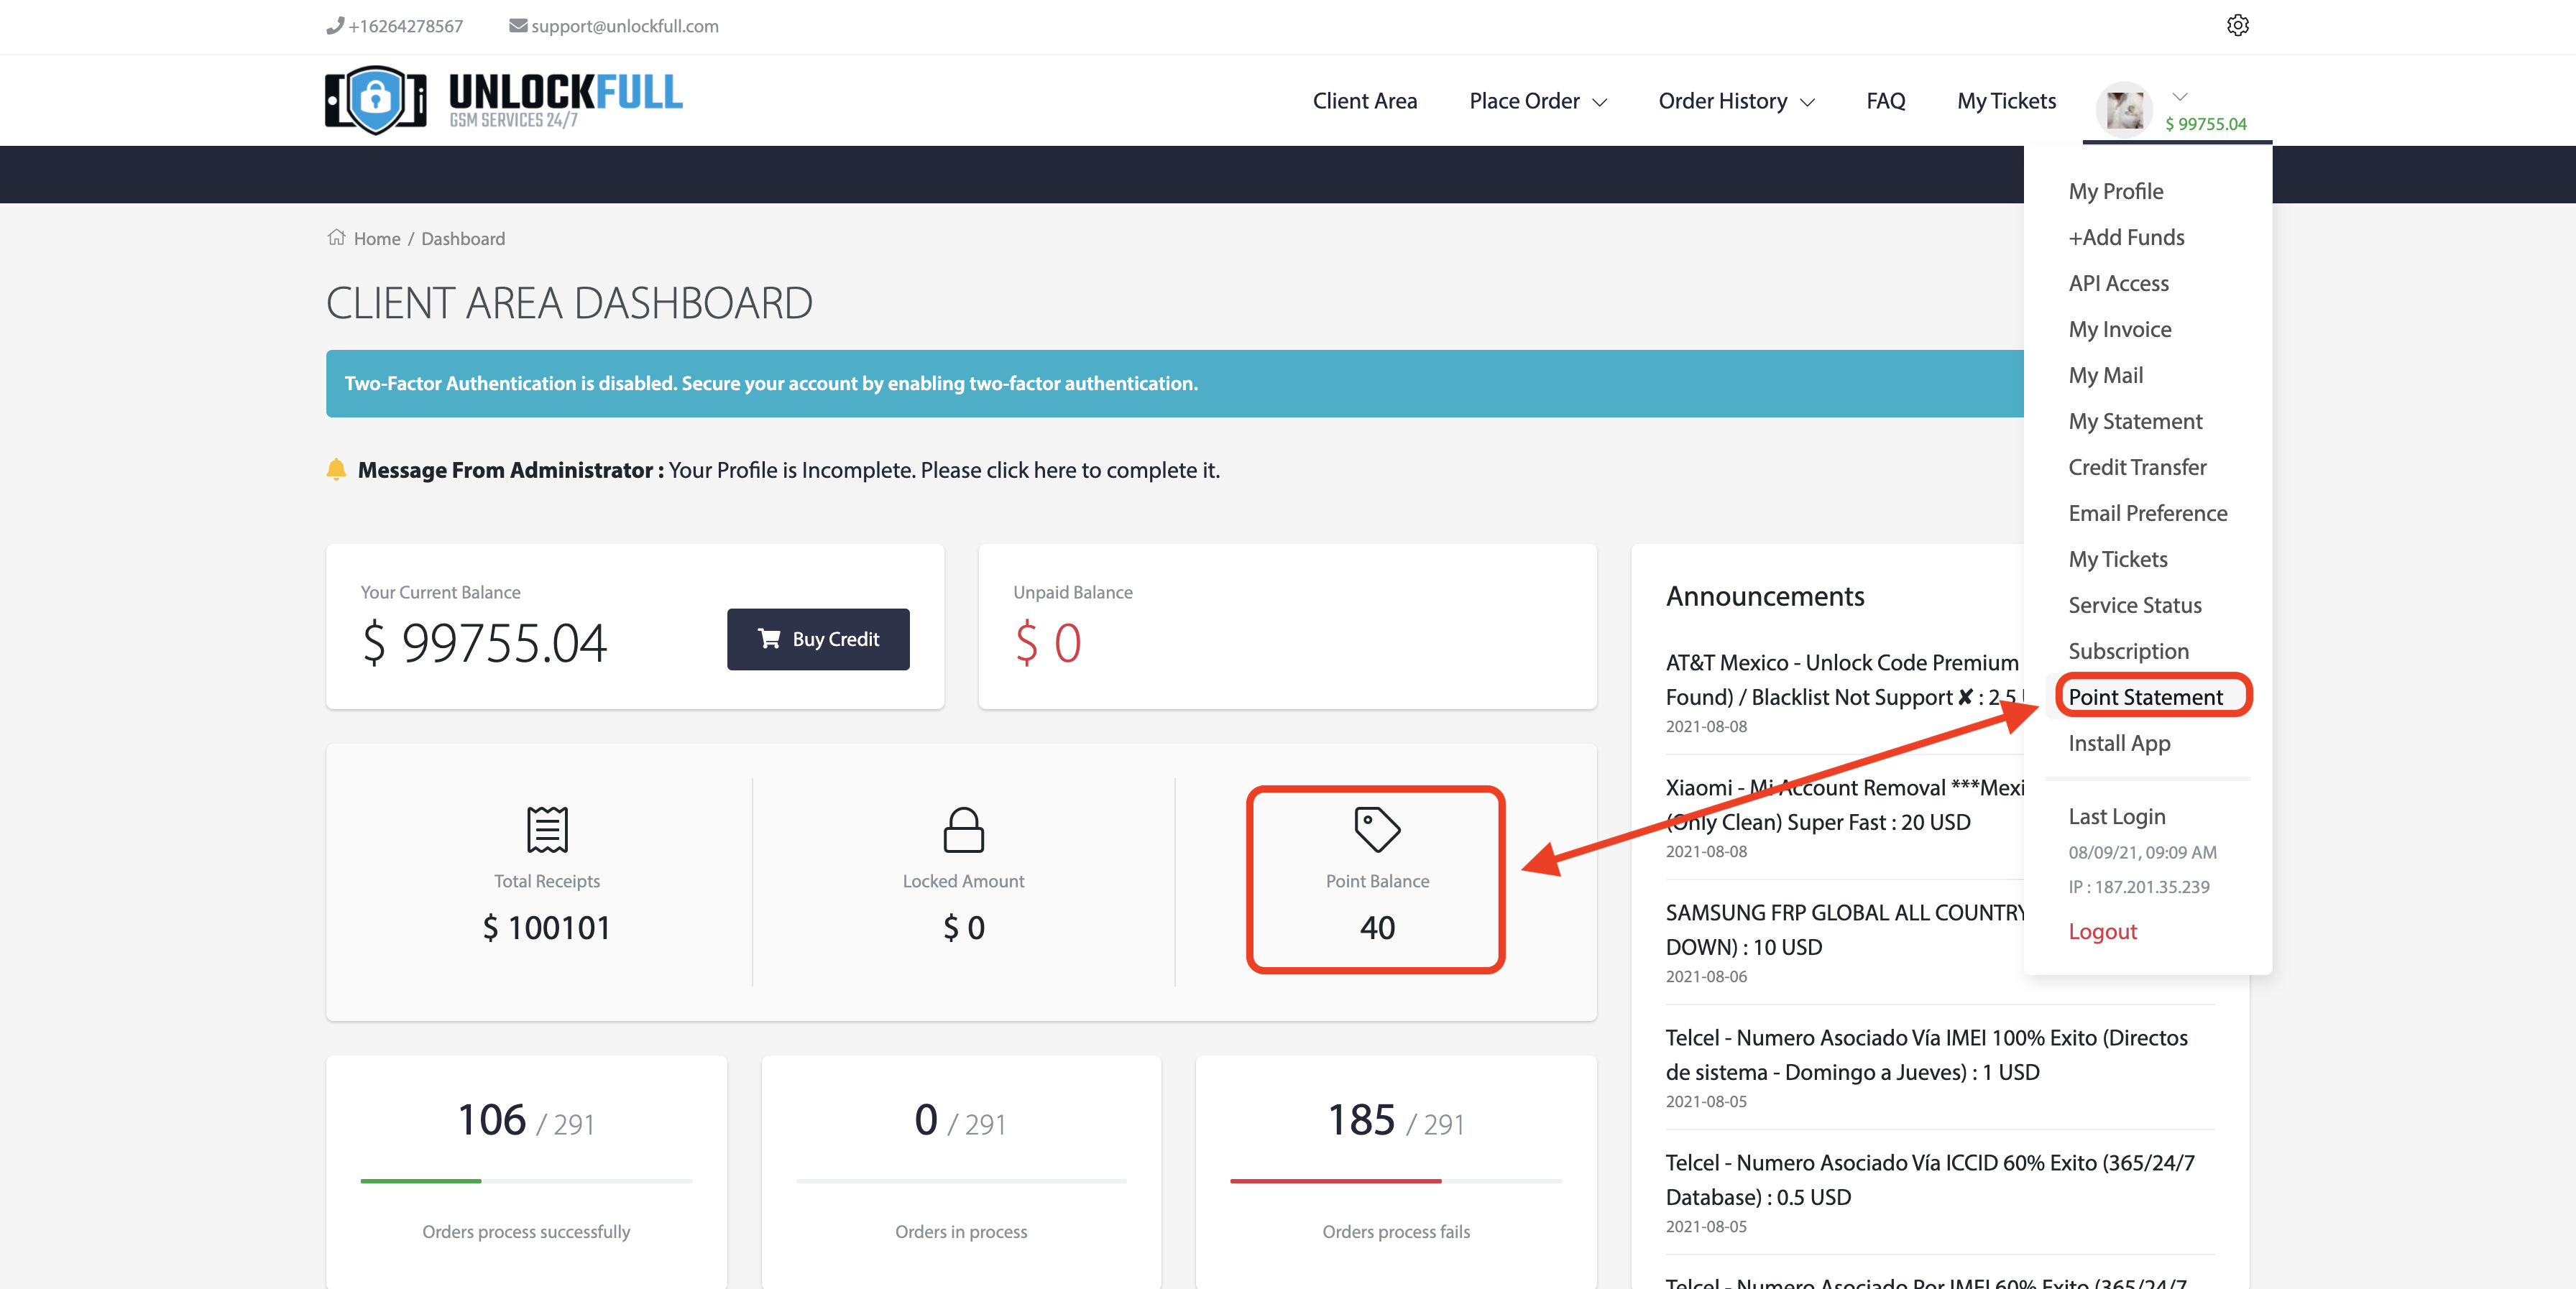The width and height of the screenshot is (2576, 1289).
Task: Click the phone icon beside support number
Action: pos(335,25)
